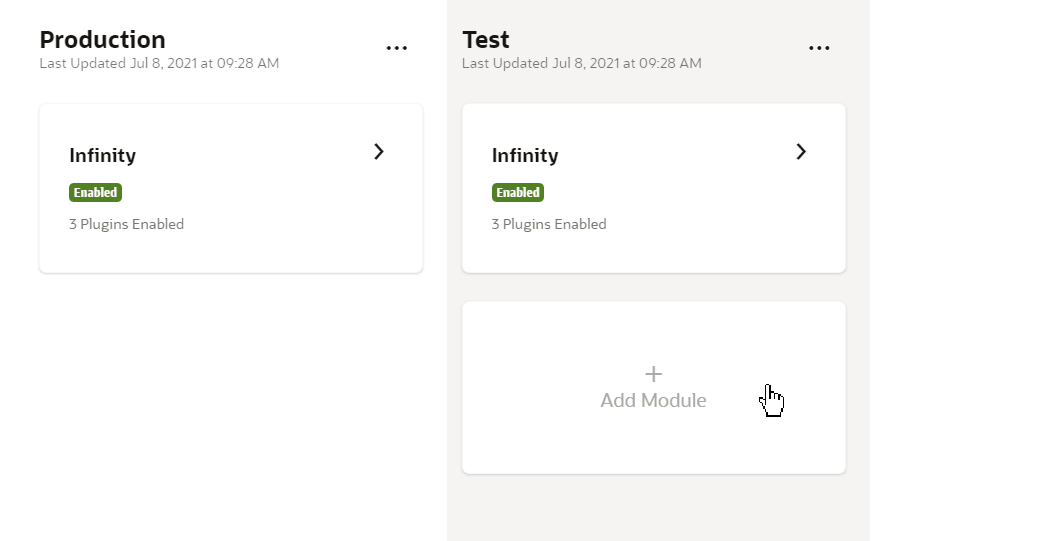Click the green Enabled badge in Test
The height and width of the screenshot is (541, 1052).
click(x=518, y=193)
